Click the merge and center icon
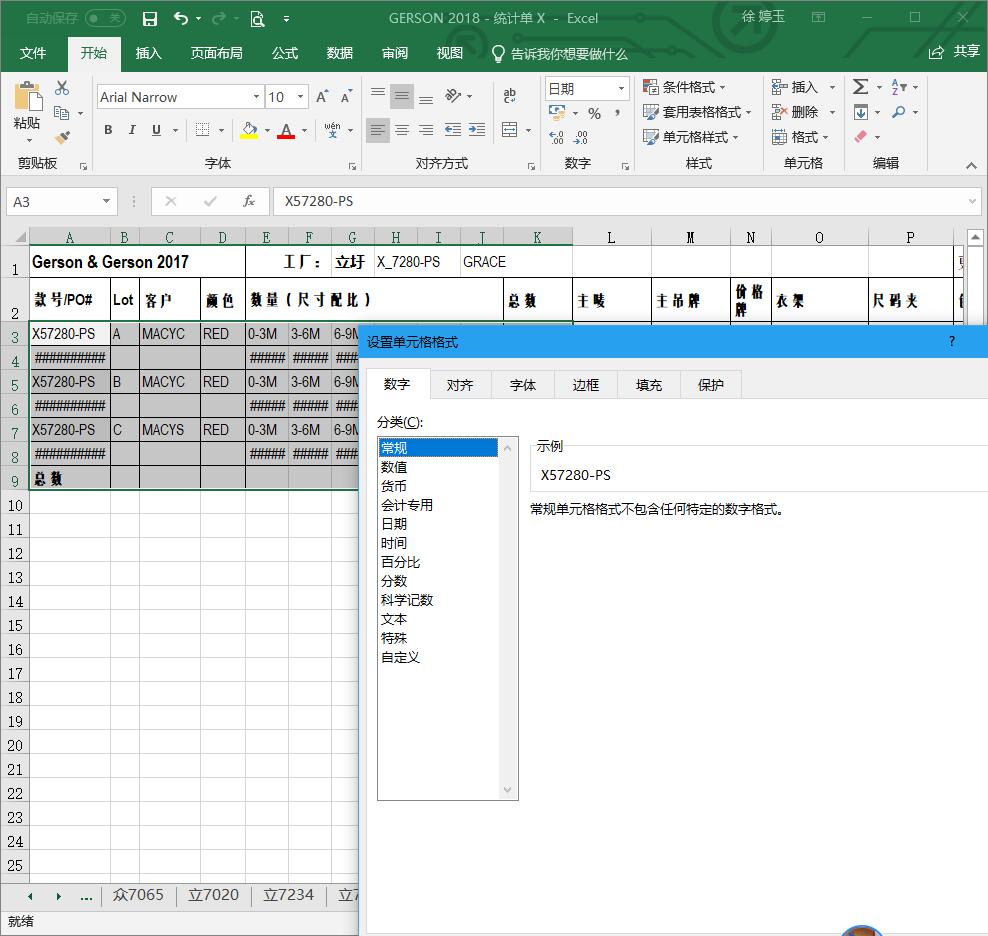Screen dimensions: 988x936 click(510, 130)
